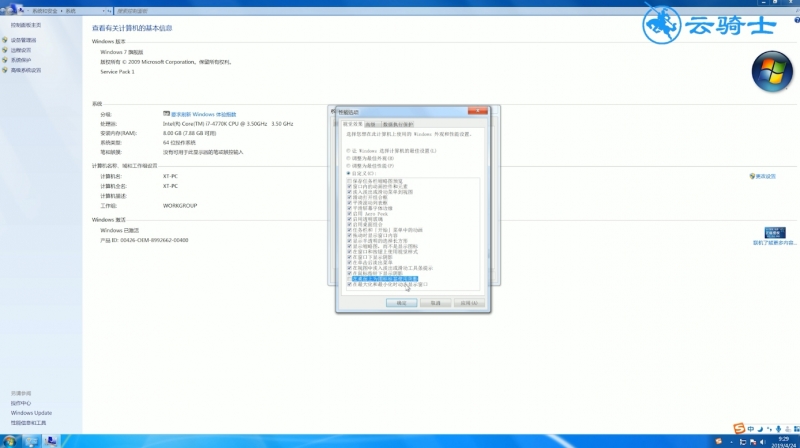The image size is (800, 448).
Task: Click the IME bar user account icon
Action: 788,429
